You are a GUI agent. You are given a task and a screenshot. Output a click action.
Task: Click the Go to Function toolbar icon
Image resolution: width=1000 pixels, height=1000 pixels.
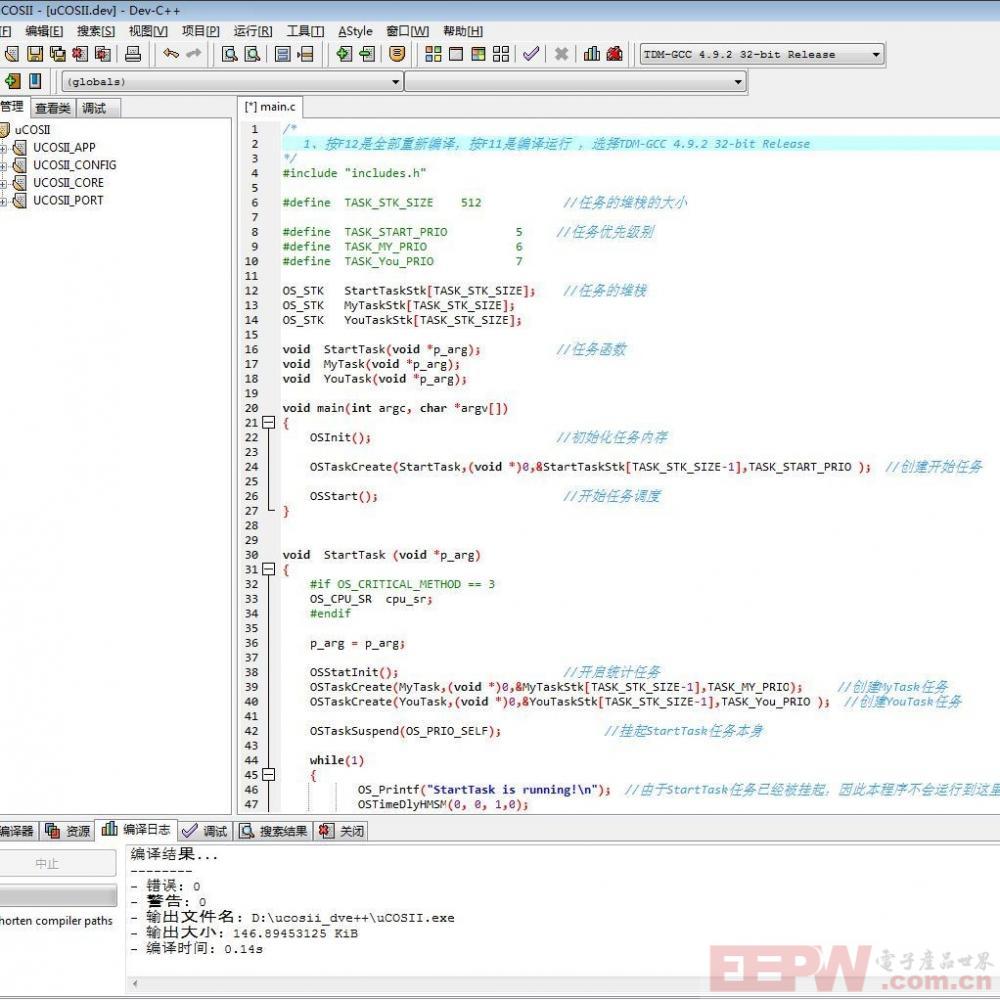click(283, 54)
